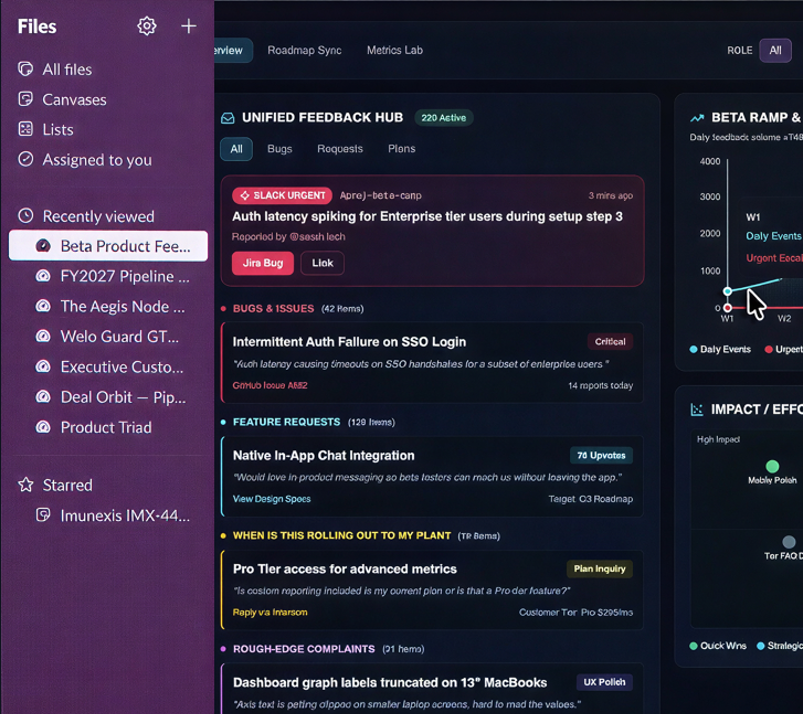Click the Starred section star icon
The width and height of the screenshot is (804, 714).
(x=26, y=485)
